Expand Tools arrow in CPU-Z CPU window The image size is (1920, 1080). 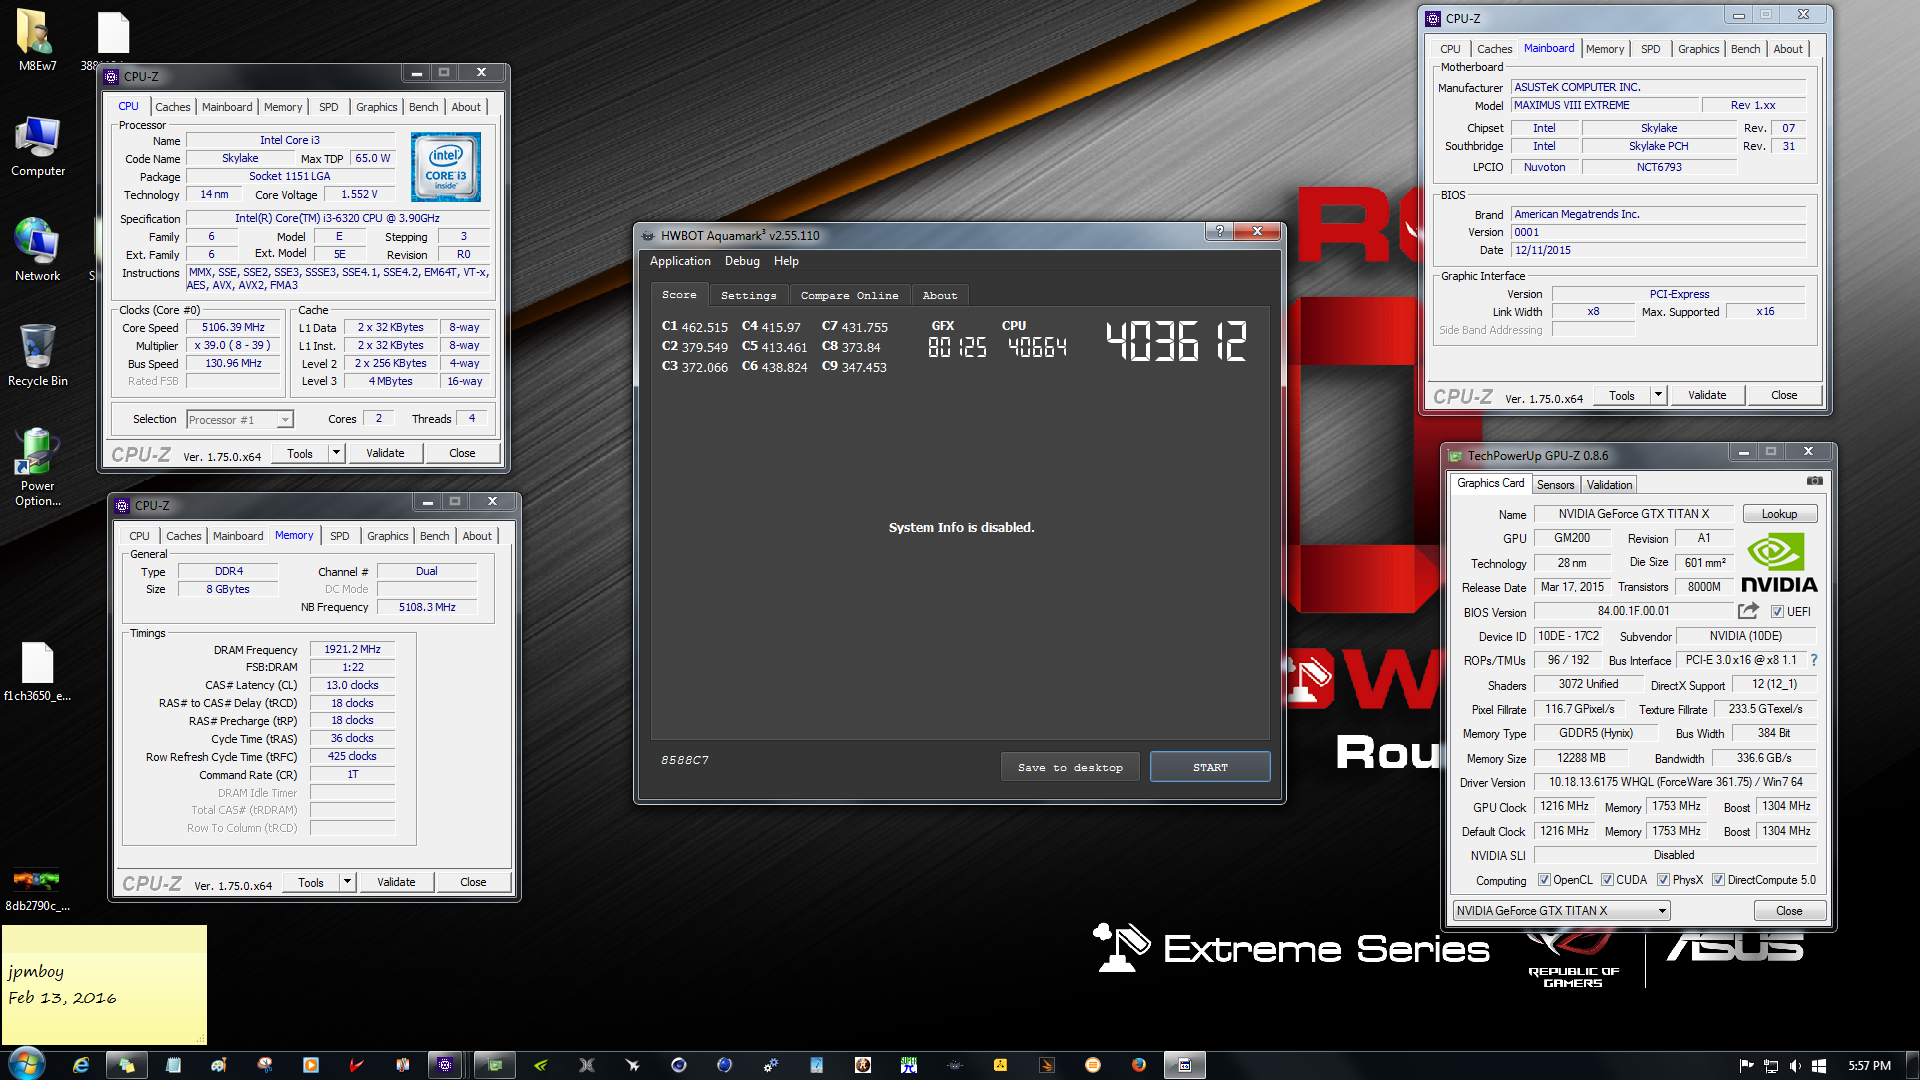336,453
